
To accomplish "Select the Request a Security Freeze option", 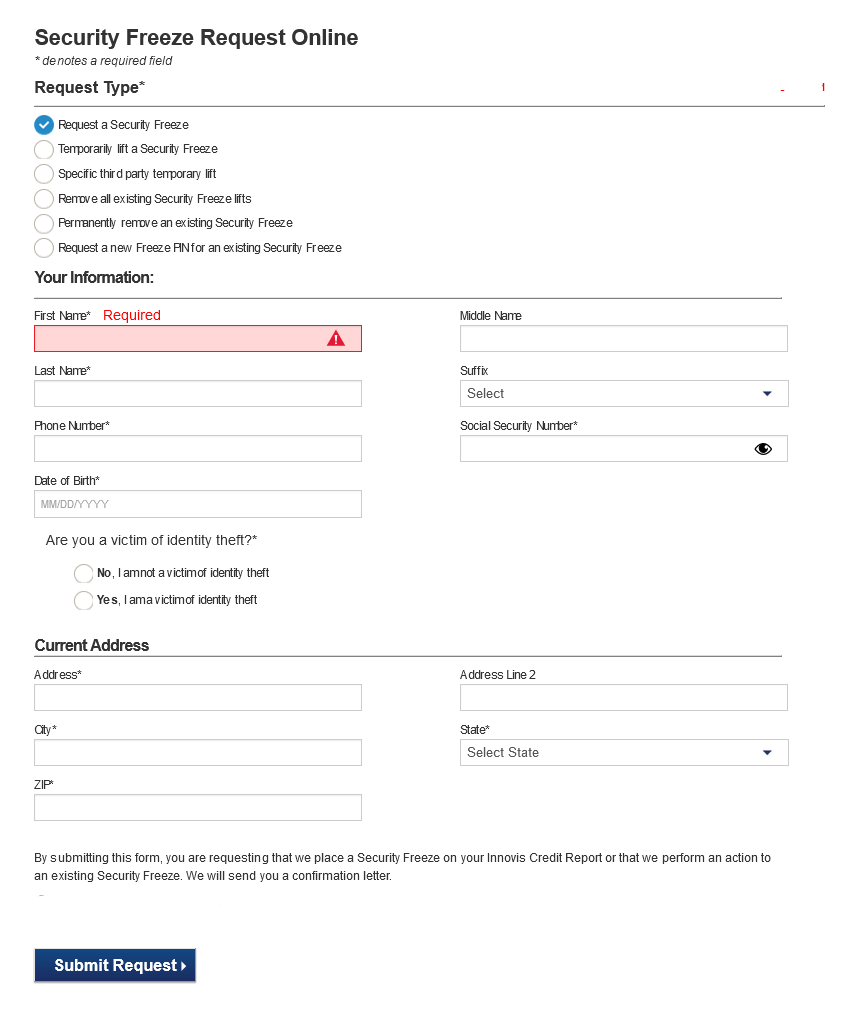I will (x=43, y=124).
